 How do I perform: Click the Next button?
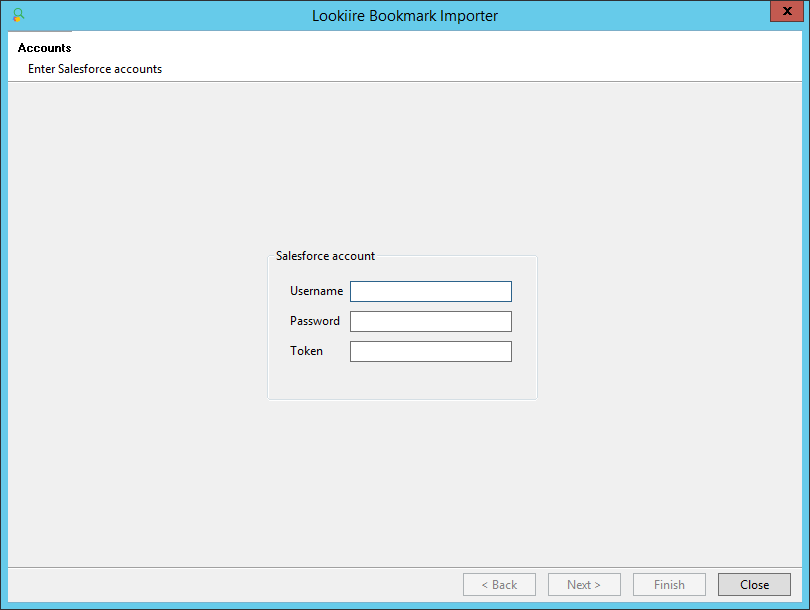tap(584, 584)
